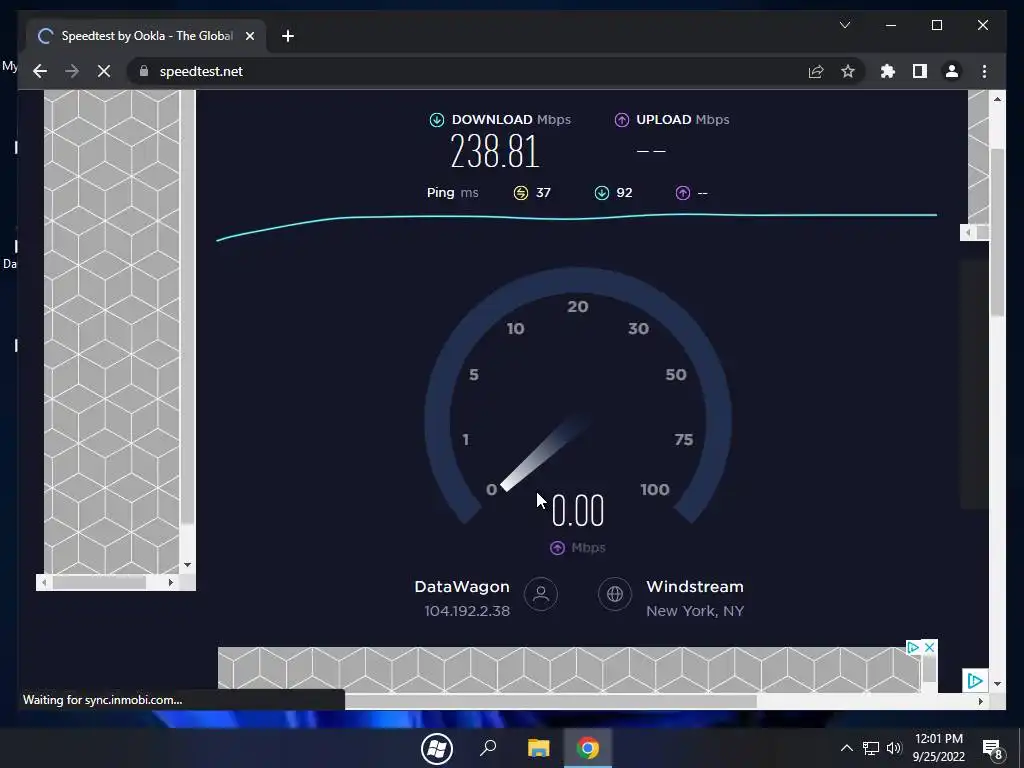Click the New York, NY location text
Viewport: 1024px width, 768px height.
(695, 611)
